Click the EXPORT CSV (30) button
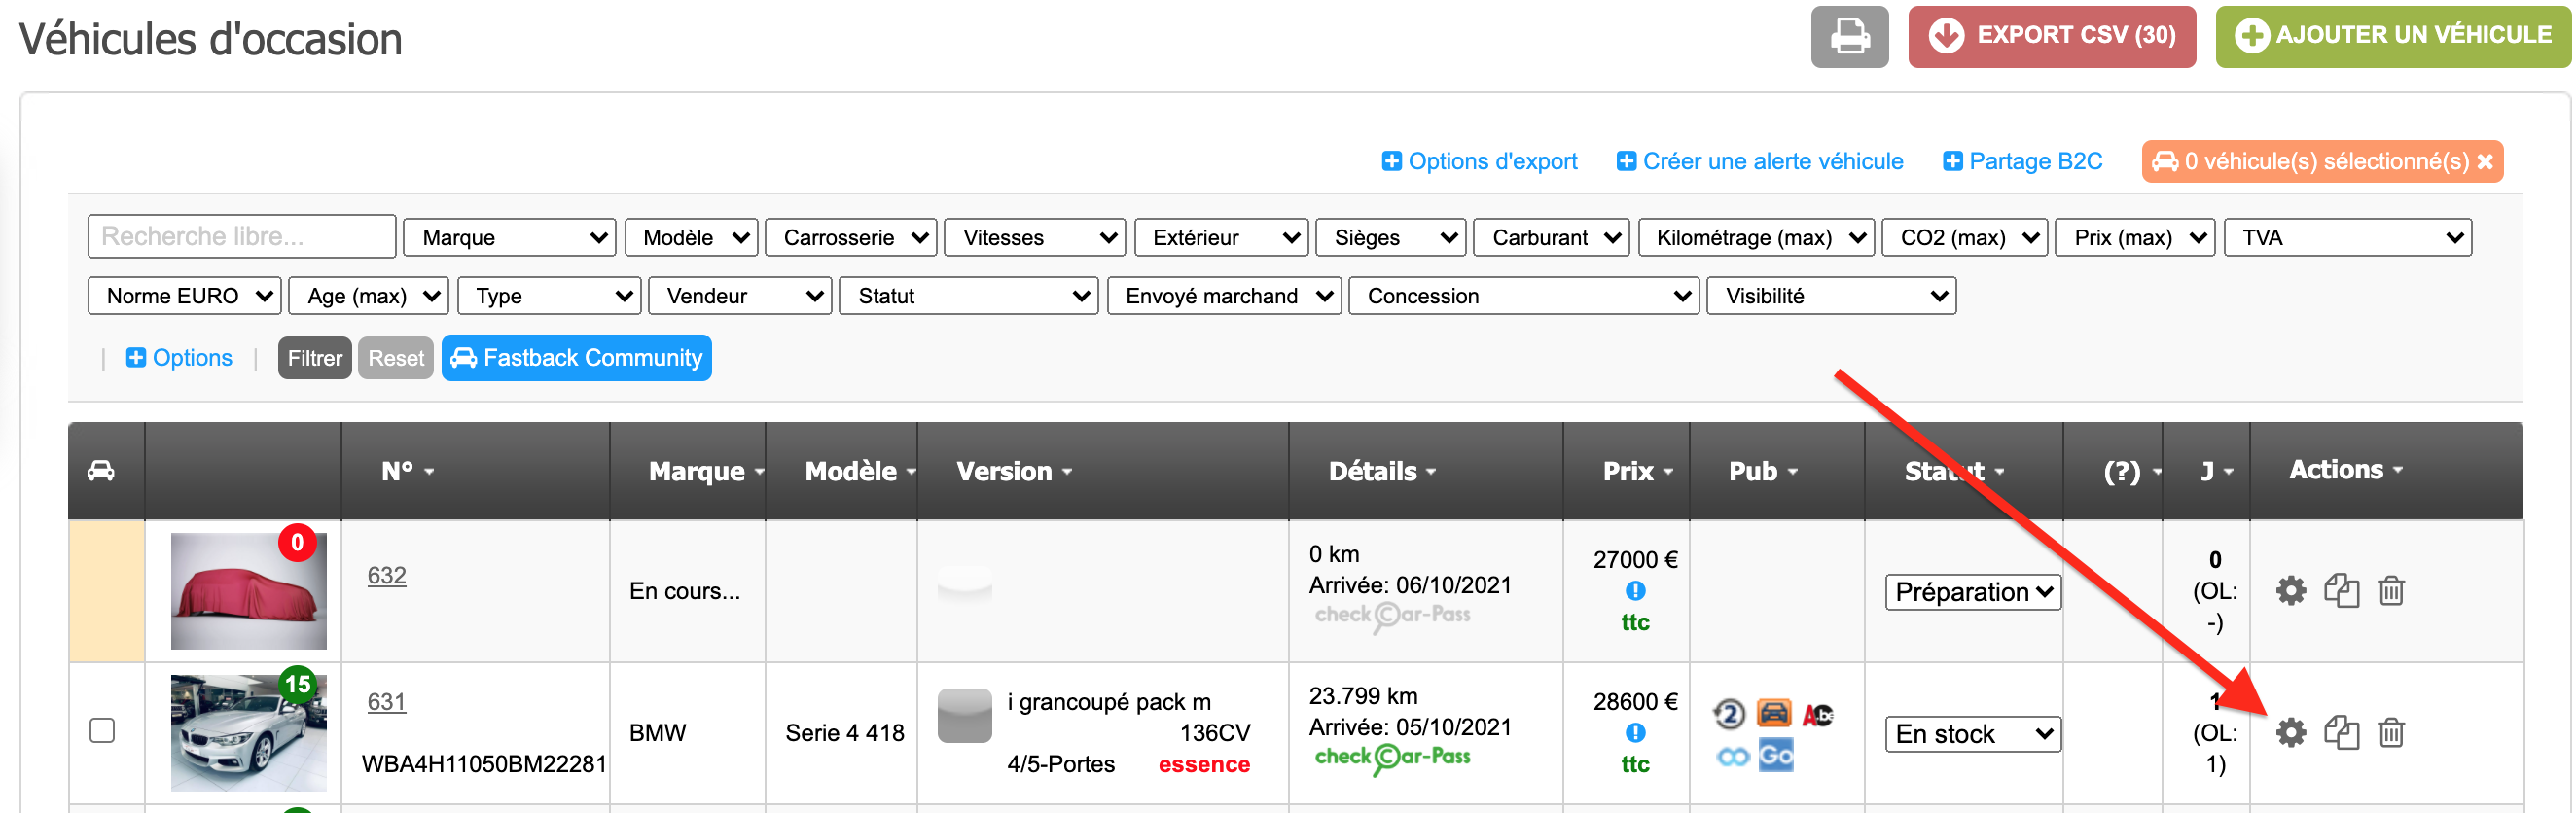Image resolution: width=2576 pixels, height=813 pixels. point(2051,37)
